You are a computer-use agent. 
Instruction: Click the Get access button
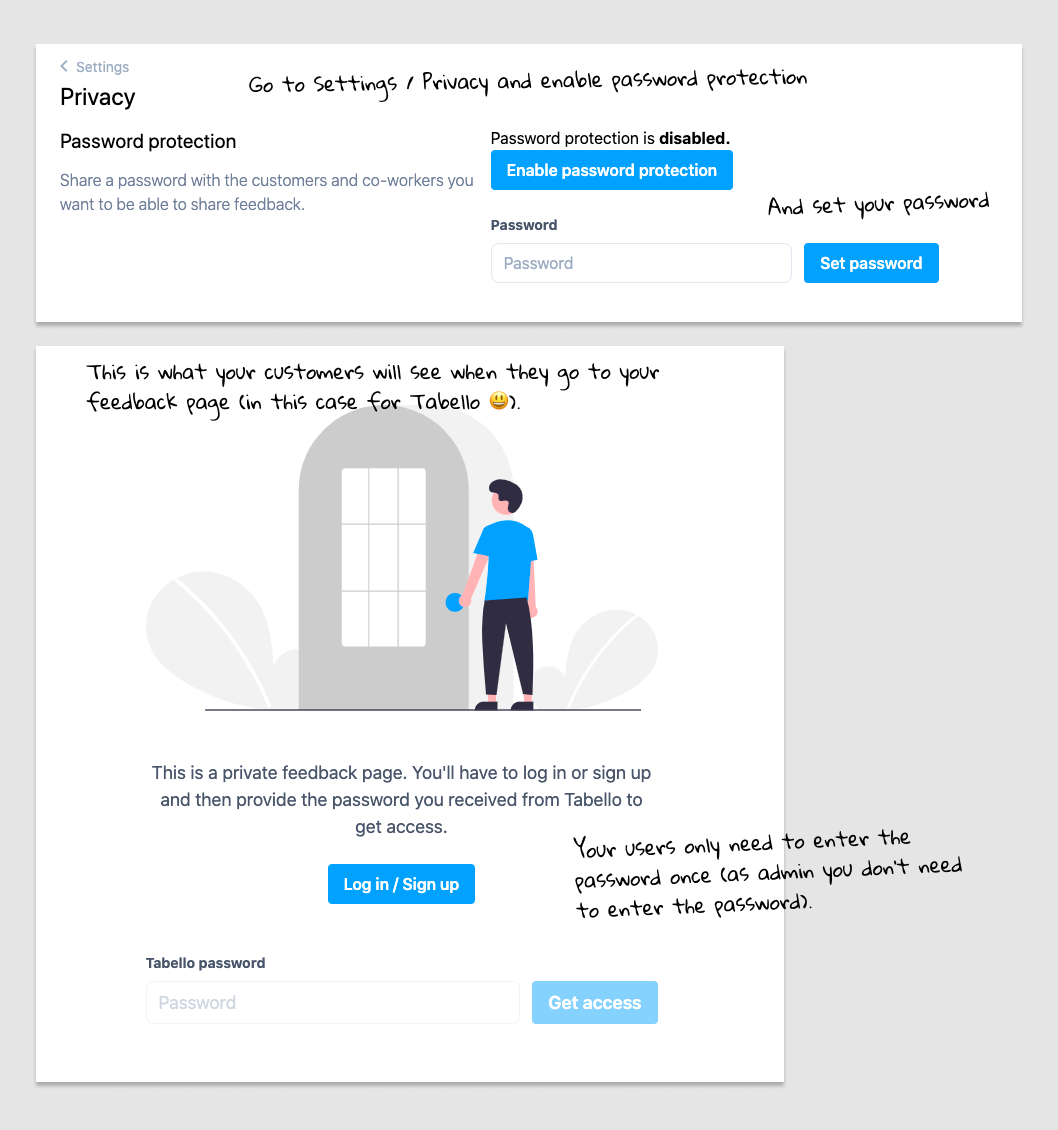click(595, 1002)
